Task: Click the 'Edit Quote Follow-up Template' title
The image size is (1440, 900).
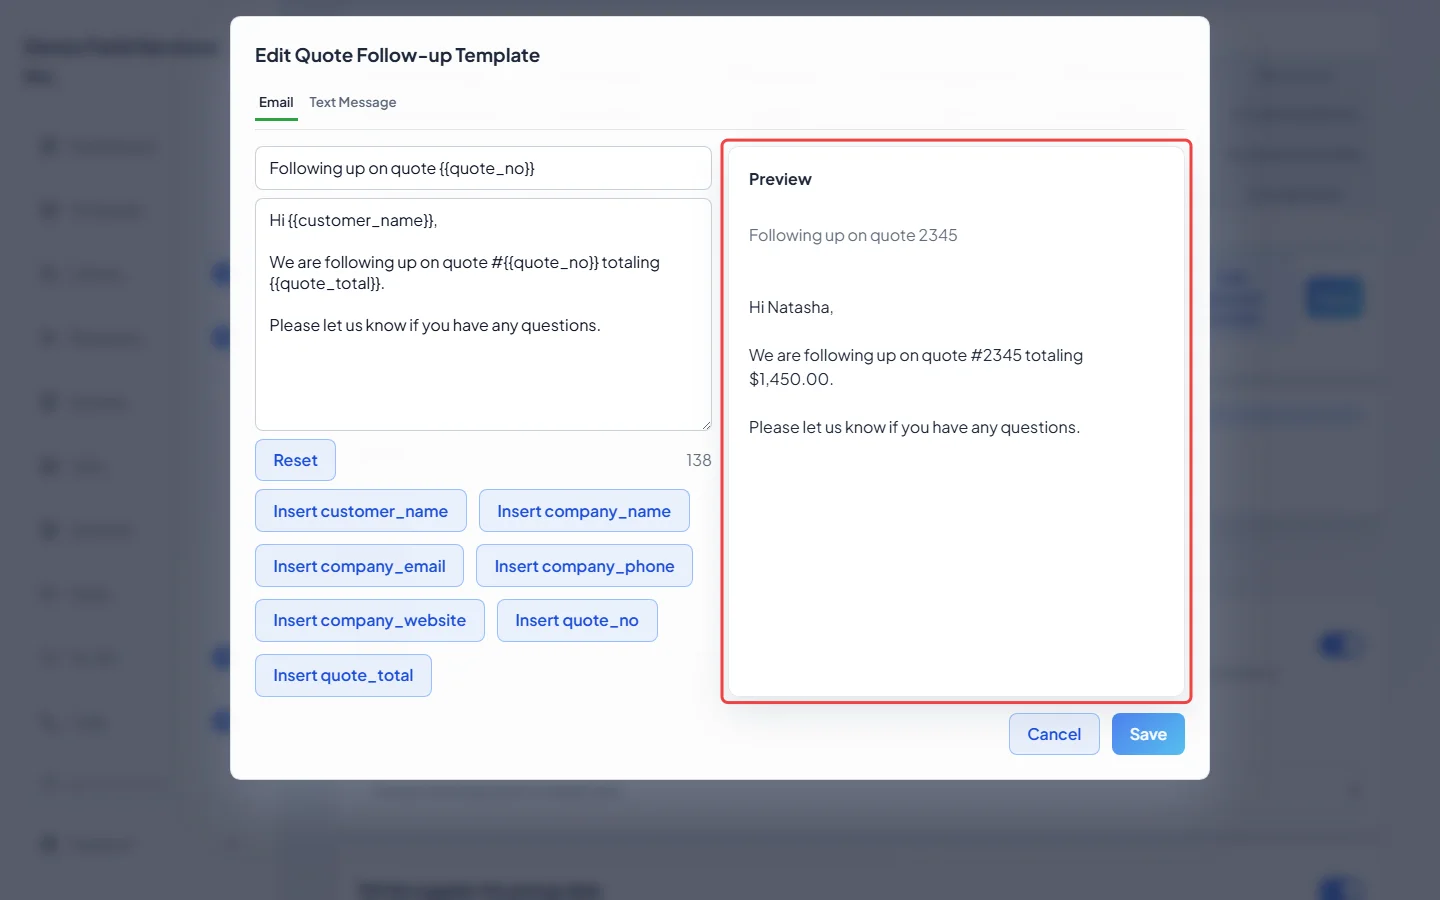Action: pyautogui.click(x=397, y=55)
